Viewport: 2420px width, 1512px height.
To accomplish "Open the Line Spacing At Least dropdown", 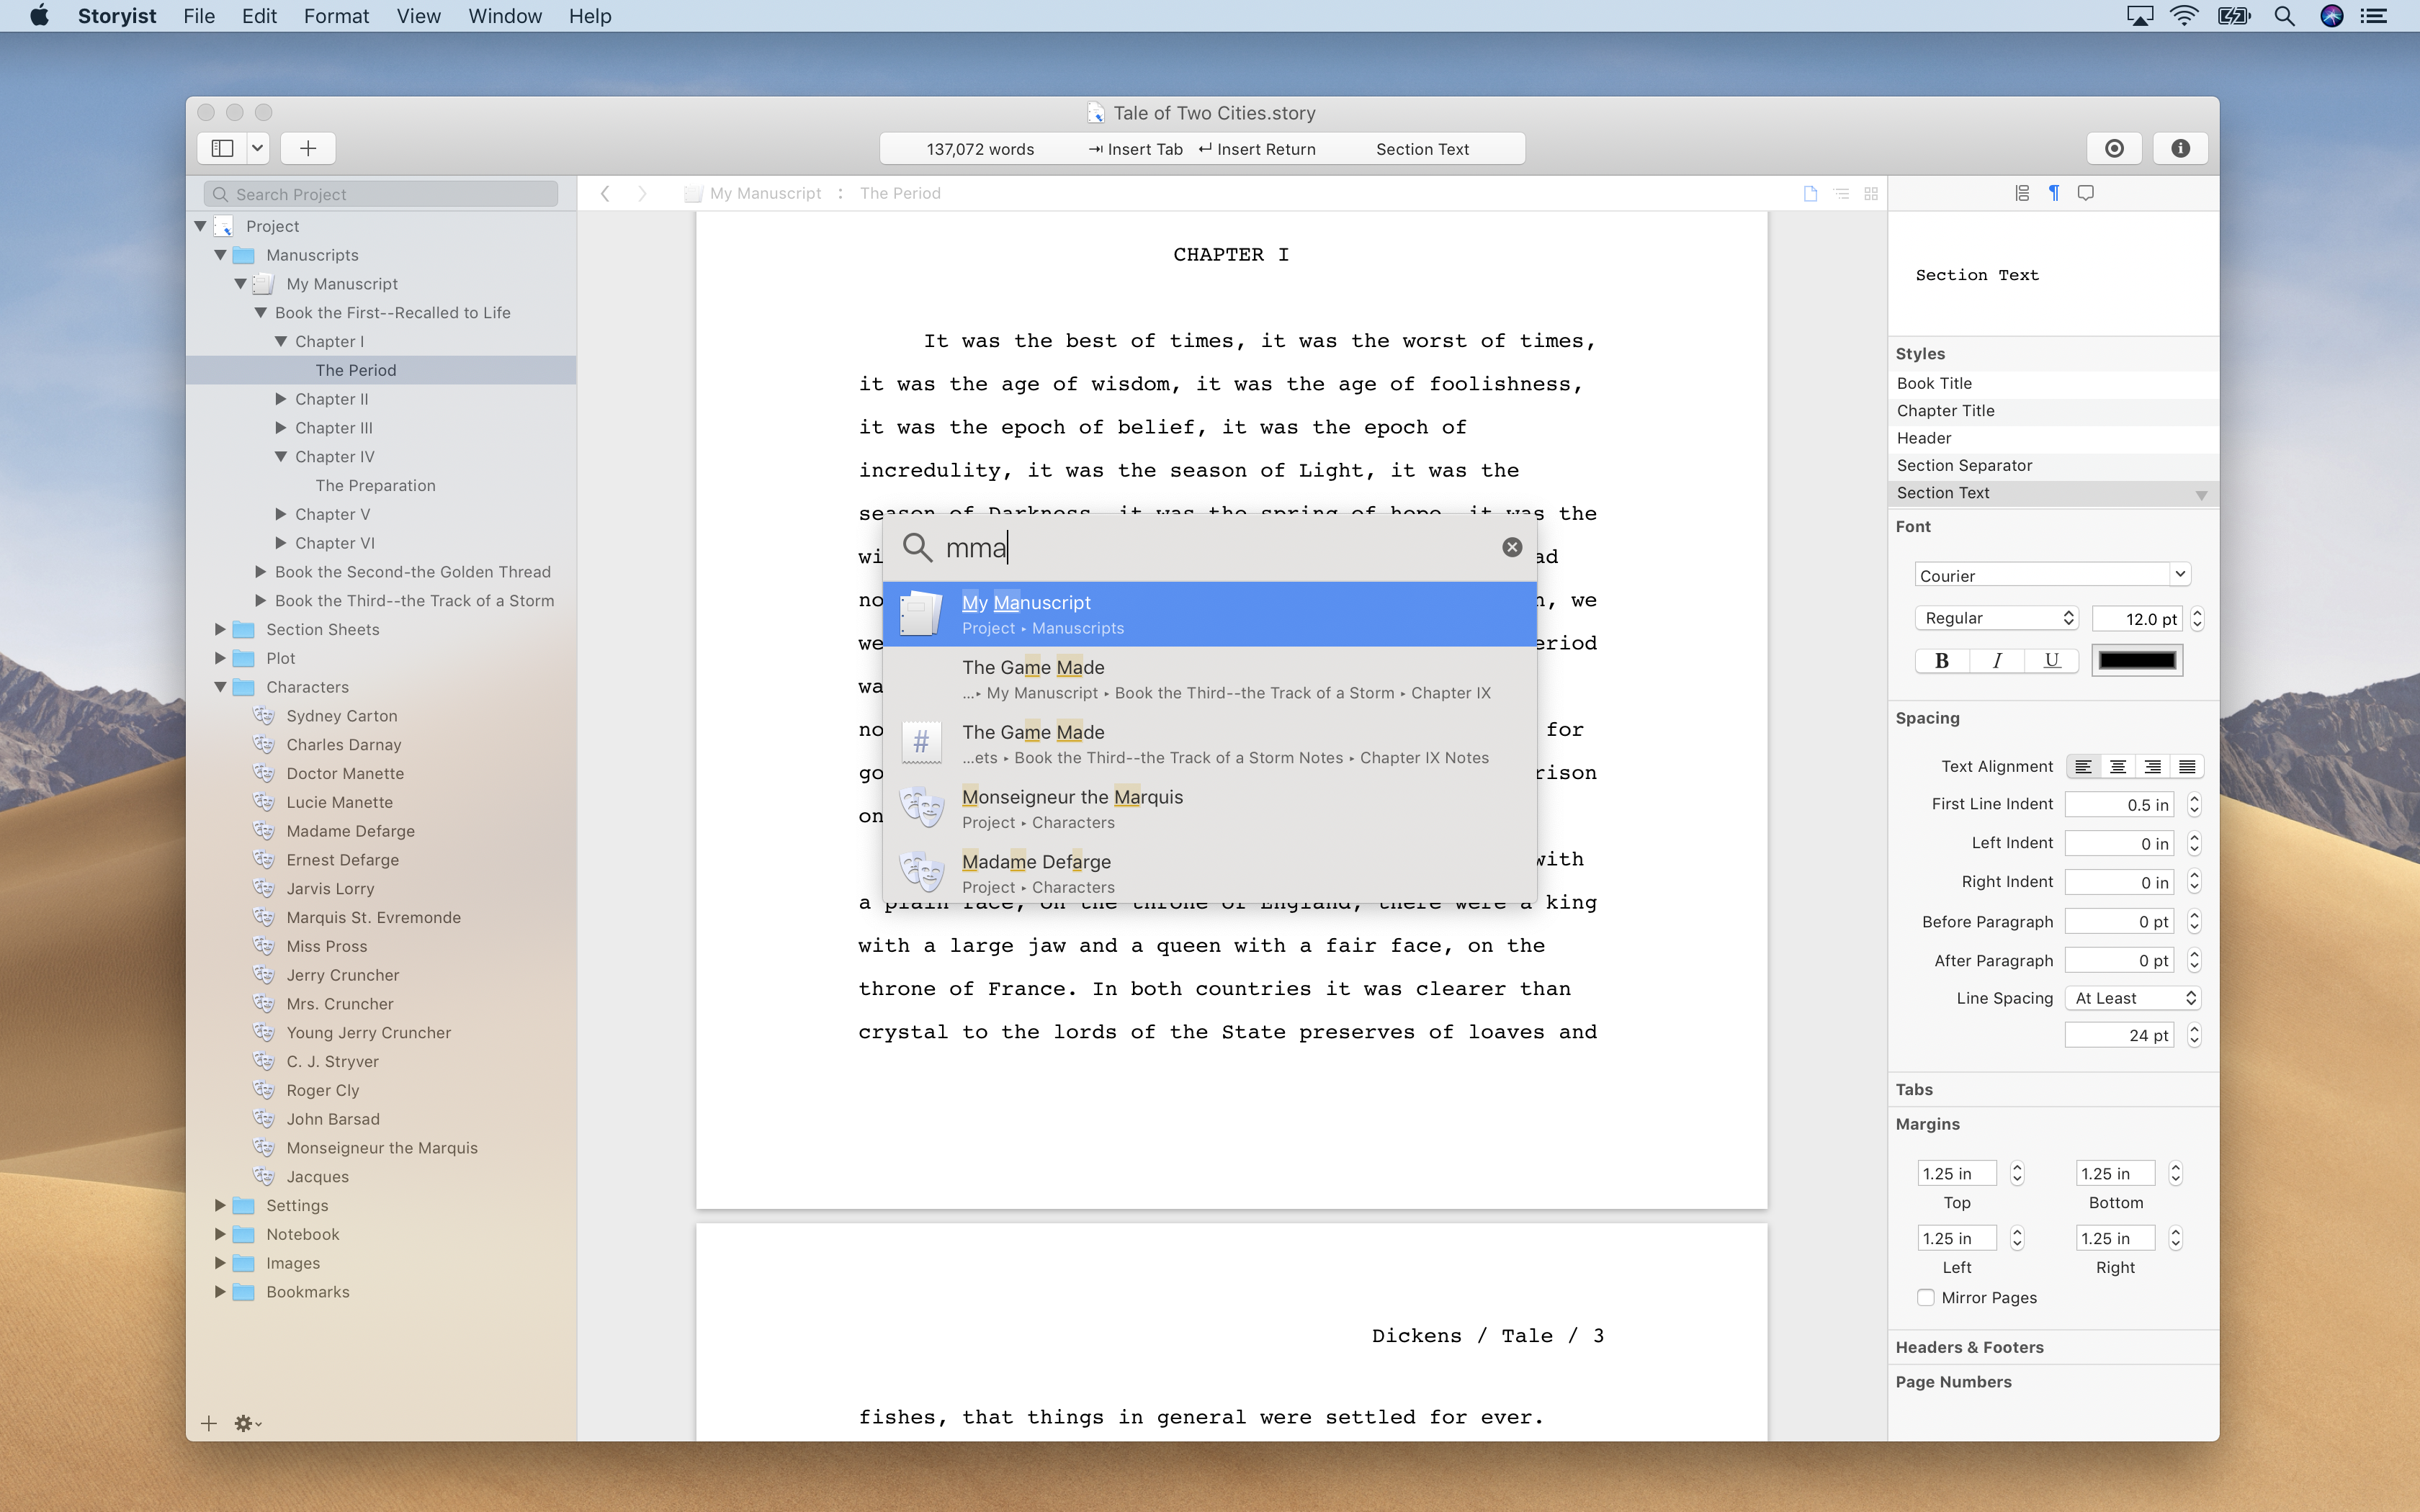I will (x=2133, y=998).
